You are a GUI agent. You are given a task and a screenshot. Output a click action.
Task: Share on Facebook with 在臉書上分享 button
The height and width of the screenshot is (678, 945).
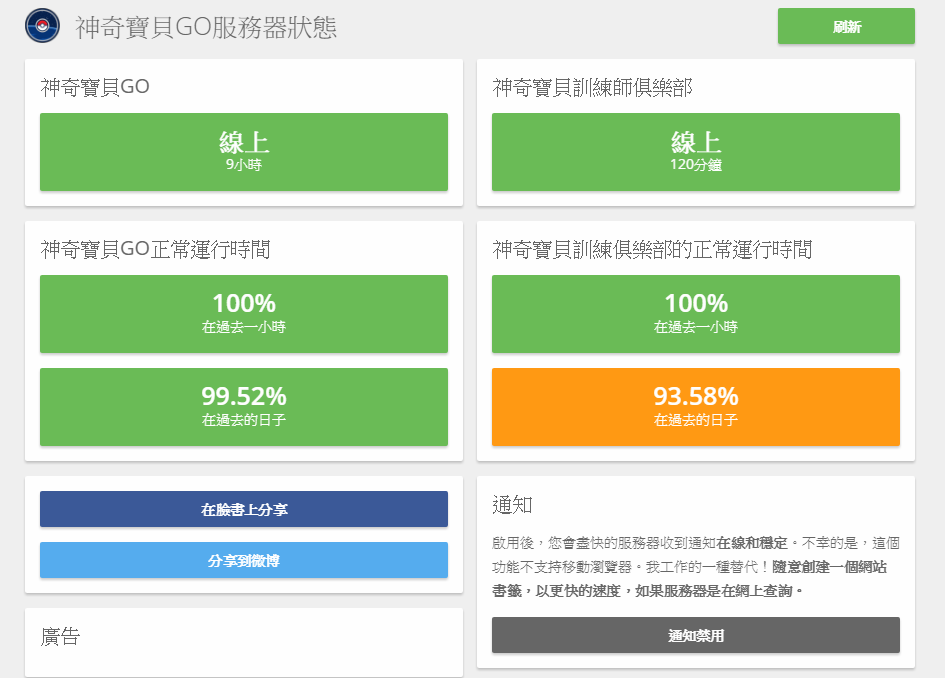(x=244, y=509)
